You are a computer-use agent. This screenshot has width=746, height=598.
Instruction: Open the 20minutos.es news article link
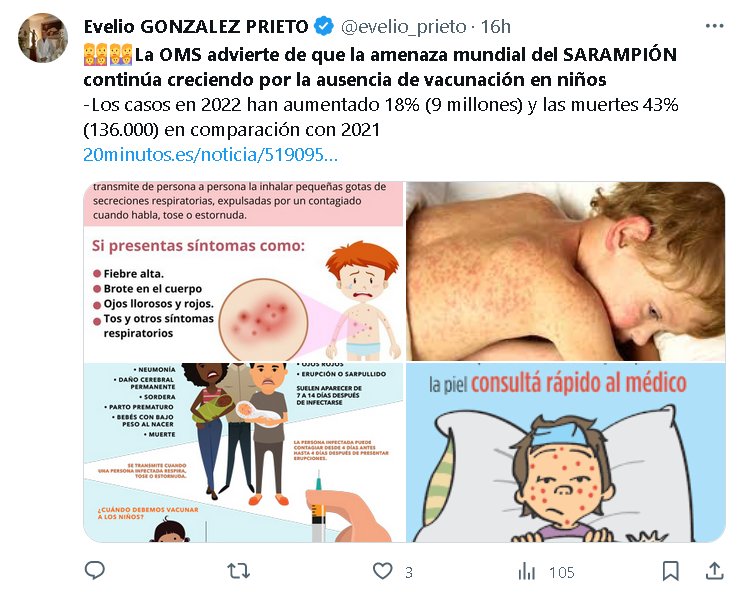click(x=210, y=155)
